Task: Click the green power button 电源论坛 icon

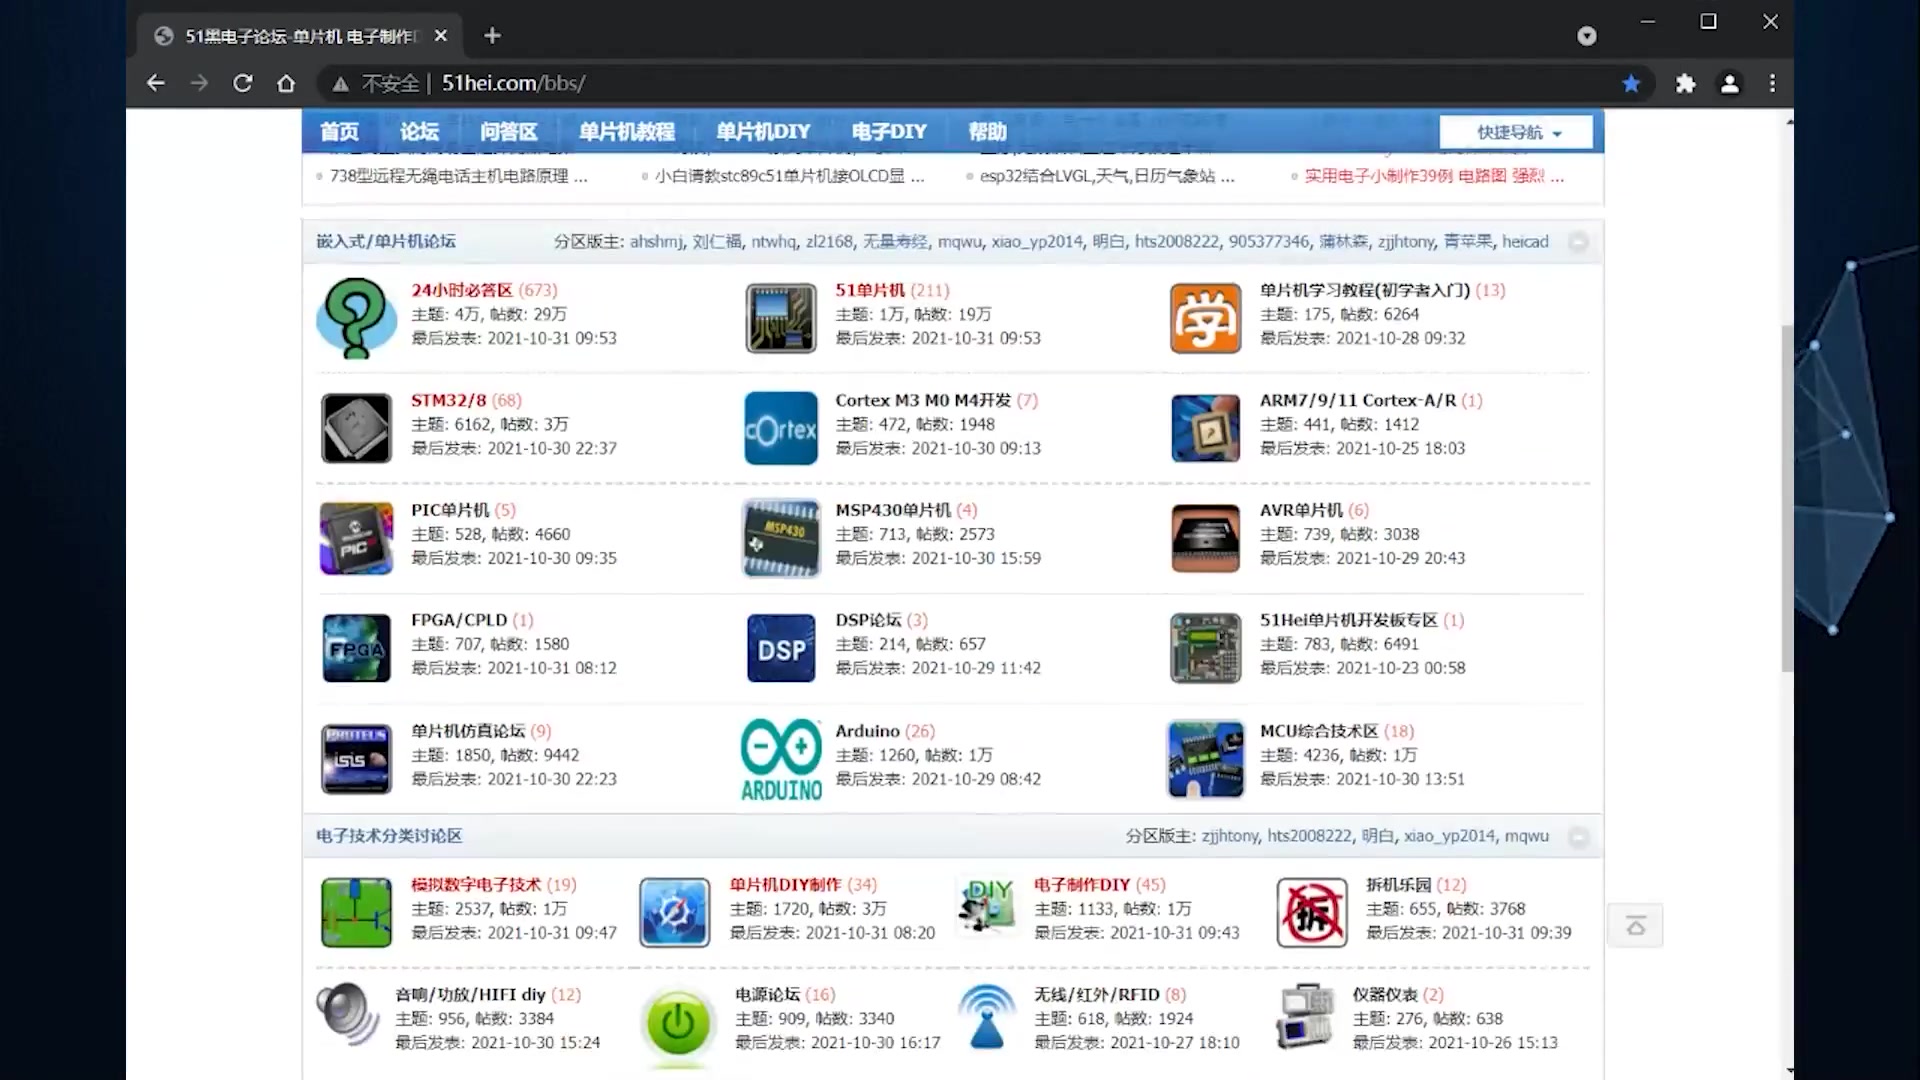Action: click(x=678, y=1023)
